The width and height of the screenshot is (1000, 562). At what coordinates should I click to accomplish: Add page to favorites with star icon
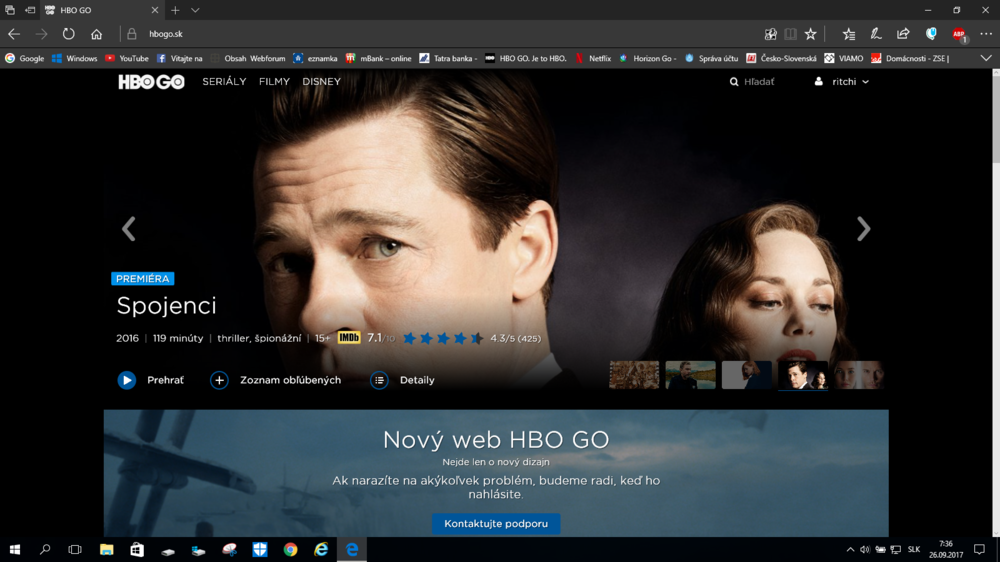pos(811,34)
